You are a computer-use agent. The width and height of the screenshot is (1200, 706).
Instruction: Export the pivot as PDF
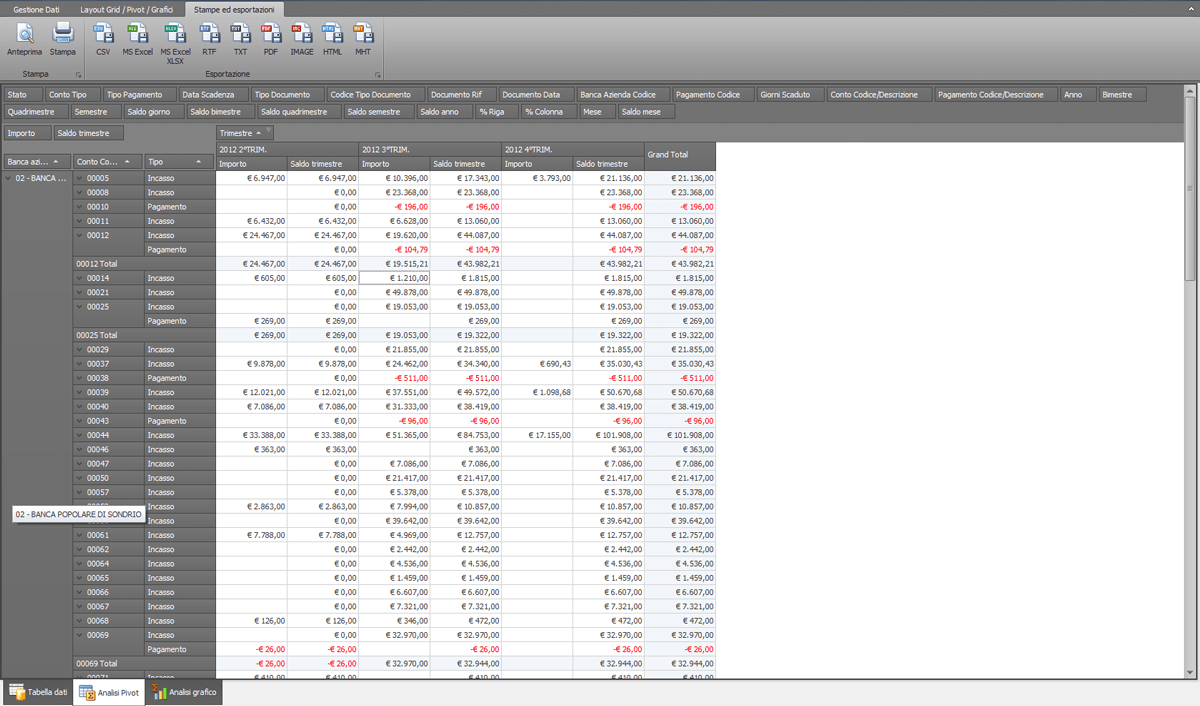tap(270, 38)
